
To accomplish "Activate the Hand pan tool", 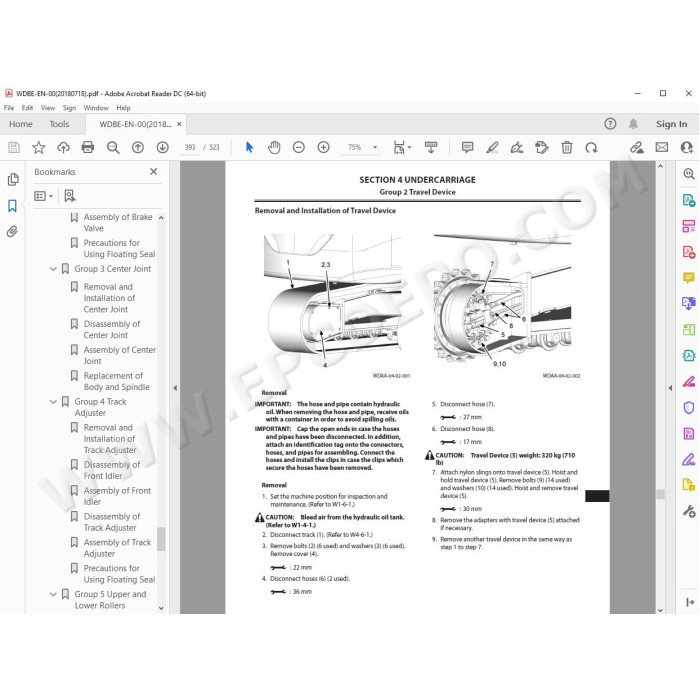I will (274, 147).
